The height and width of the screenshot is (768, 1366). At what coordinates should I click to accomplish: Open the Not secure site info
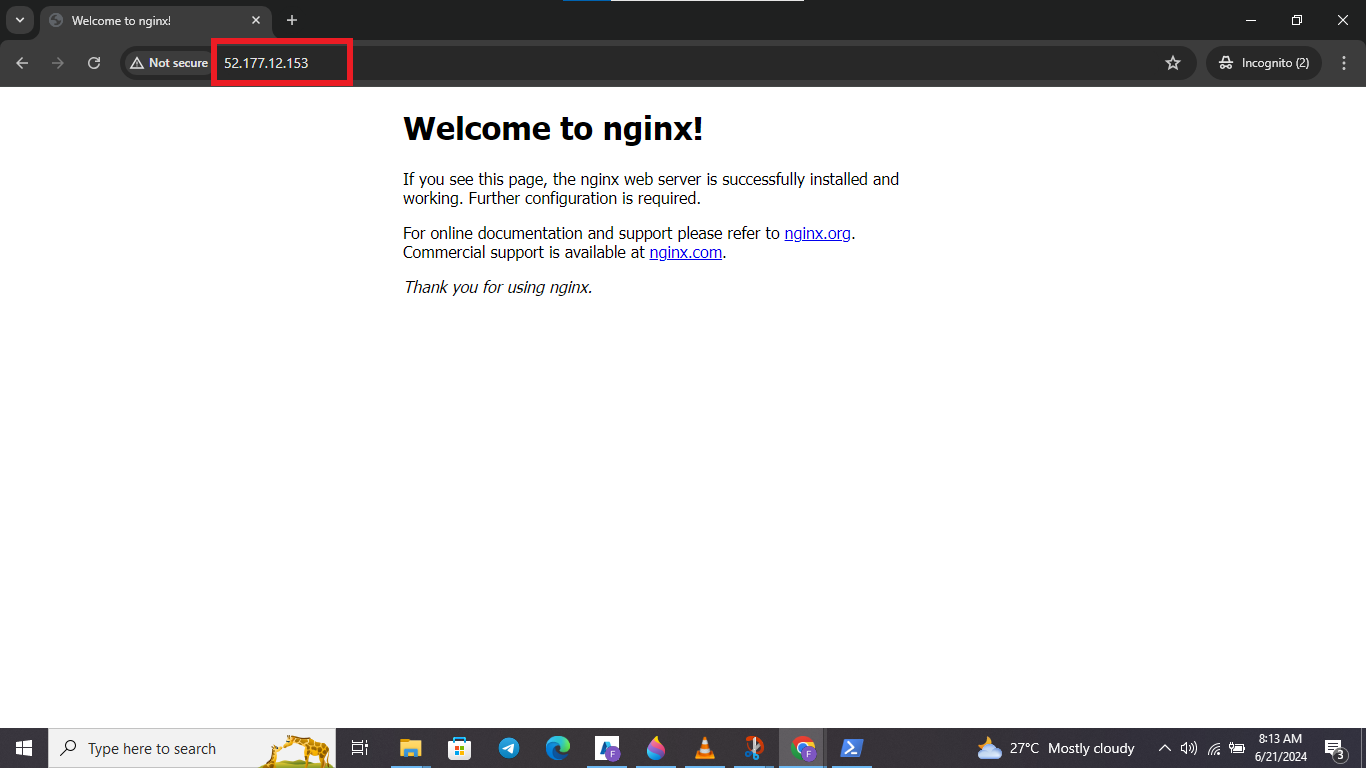[168, 63]
